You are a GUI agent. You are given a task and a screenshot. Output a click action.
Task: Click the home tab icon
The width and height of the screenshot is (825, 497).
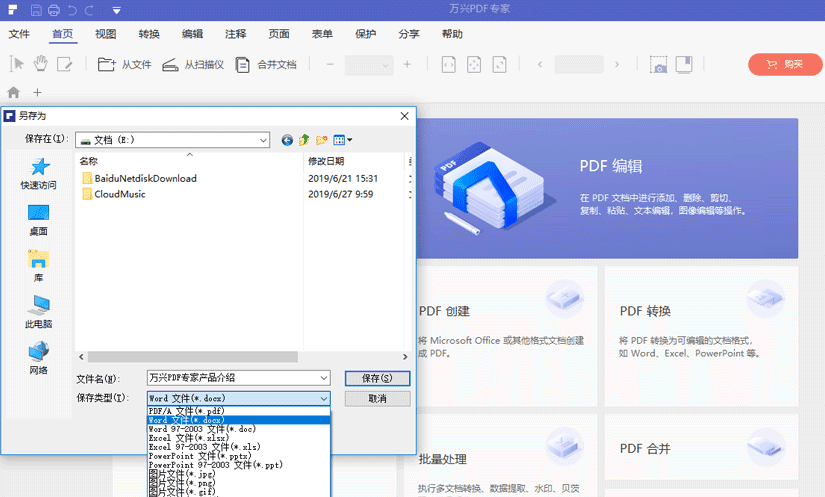pyautogui.click(x=14, y=93)
